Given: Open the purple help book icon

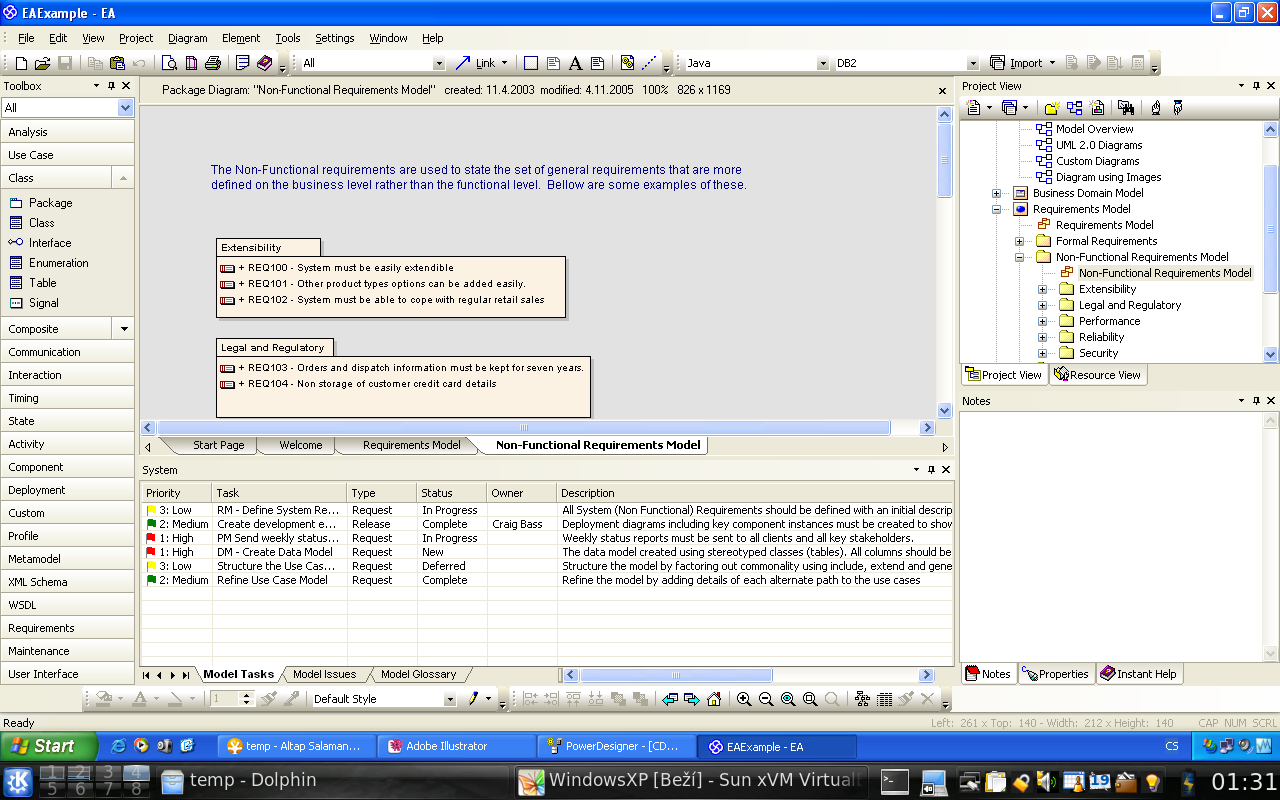Looking at the screenshot, I should 264,63.
